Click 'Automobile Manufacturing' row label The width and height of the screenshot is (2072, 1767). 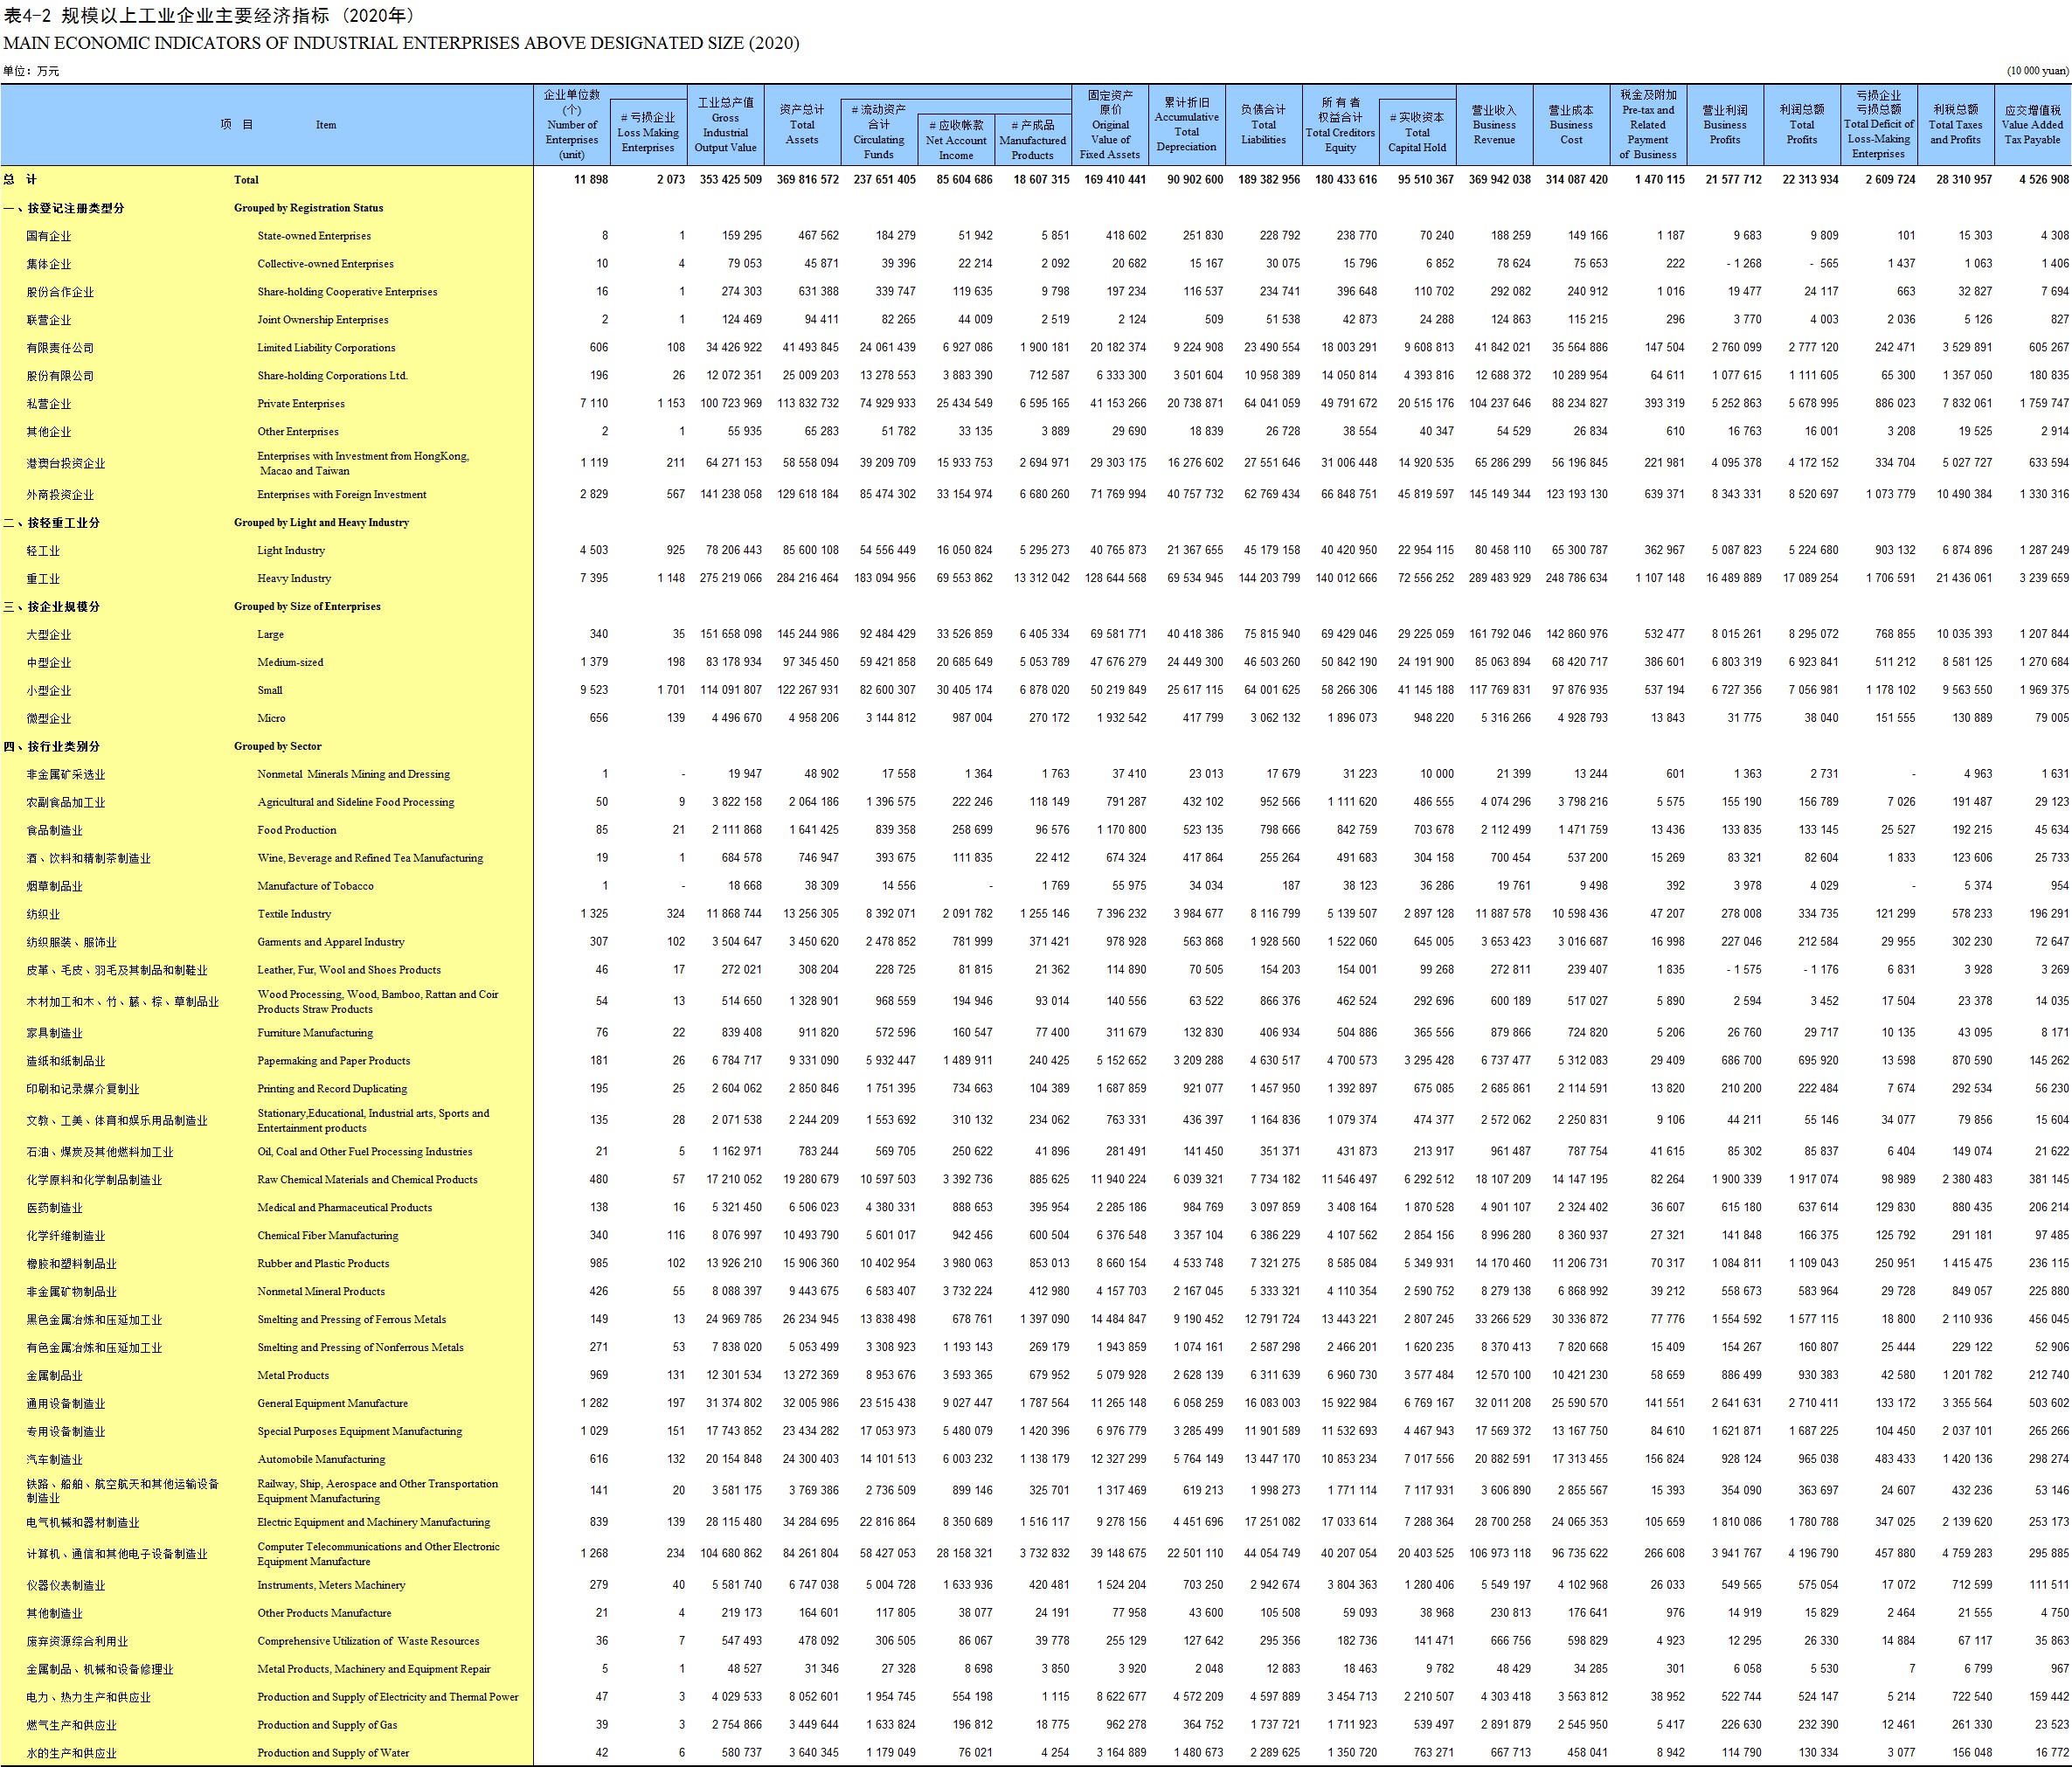click(321, 1461)
